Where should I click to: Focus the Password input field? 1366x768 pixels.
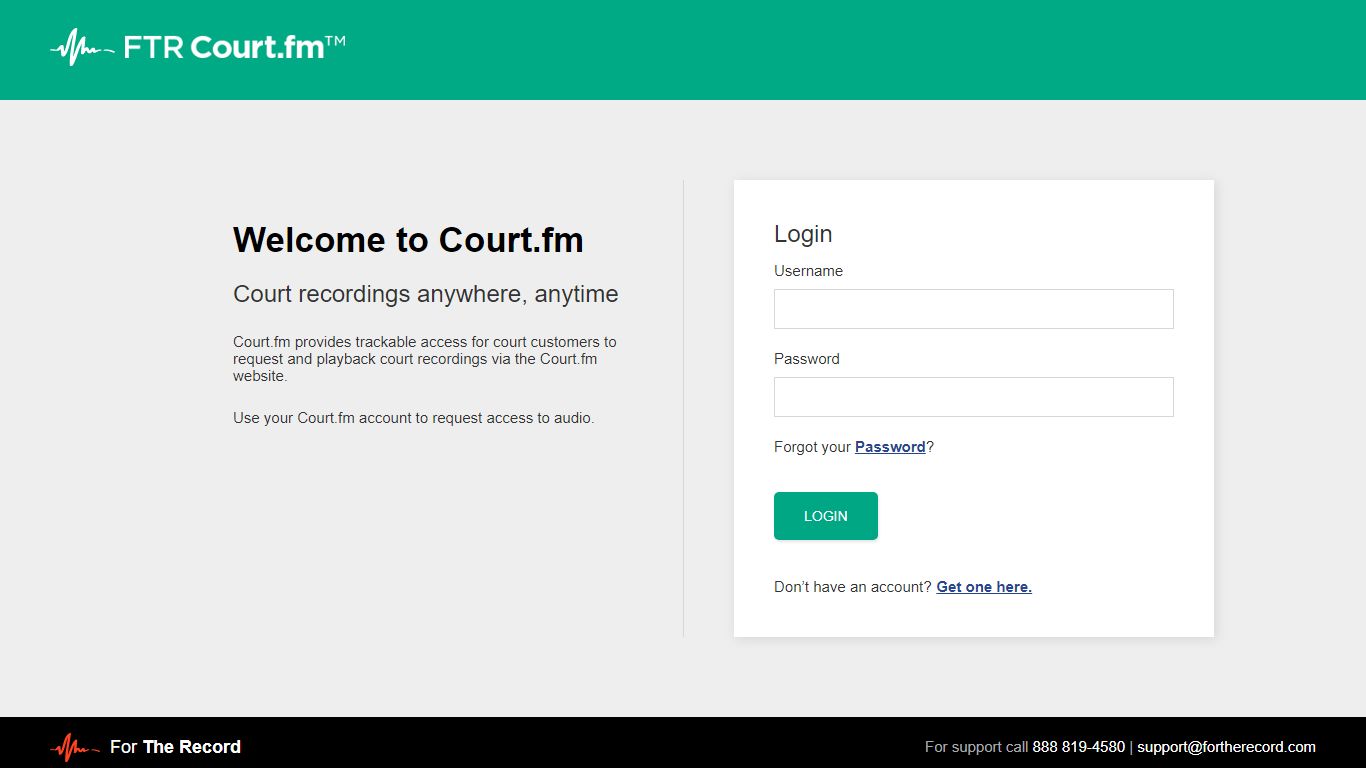(x=973, y=397)
